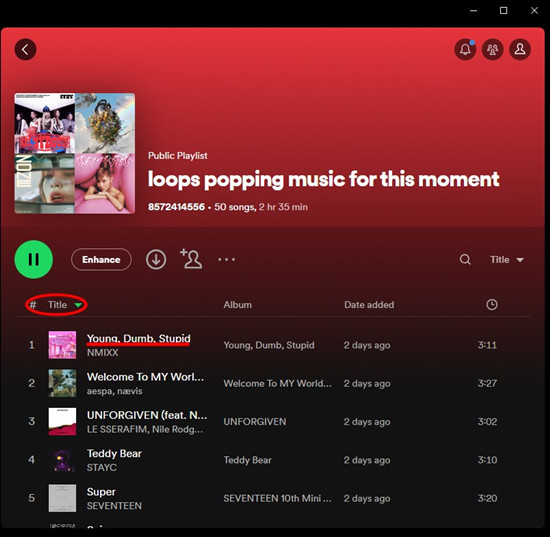Open the user profile icon
The width and height of the screenshot is (550, 537).
520,49
